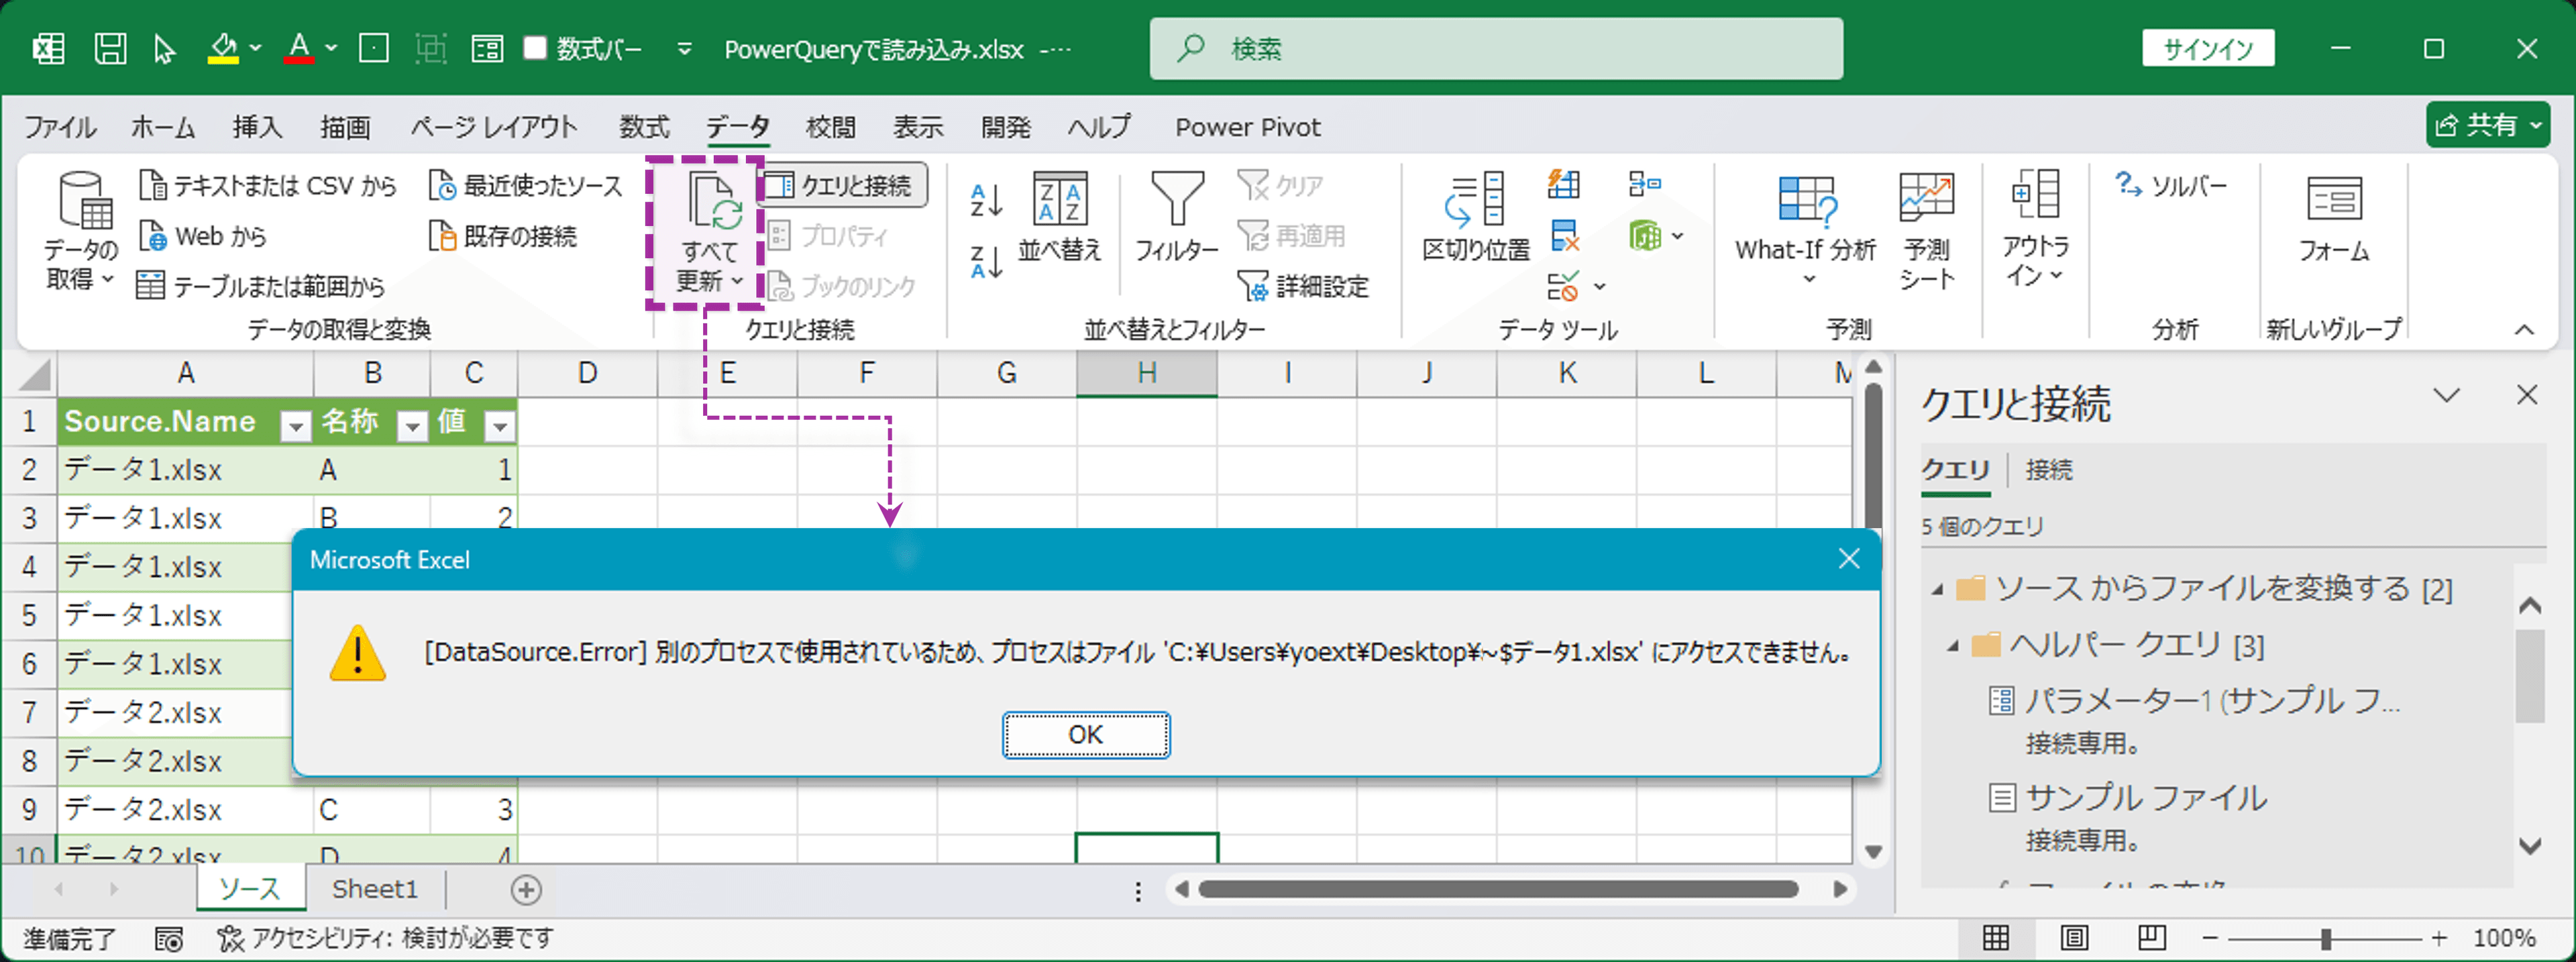Click the サインイン button
This screenshot has height=962, width=2576.
click(x=2208, y=47)
